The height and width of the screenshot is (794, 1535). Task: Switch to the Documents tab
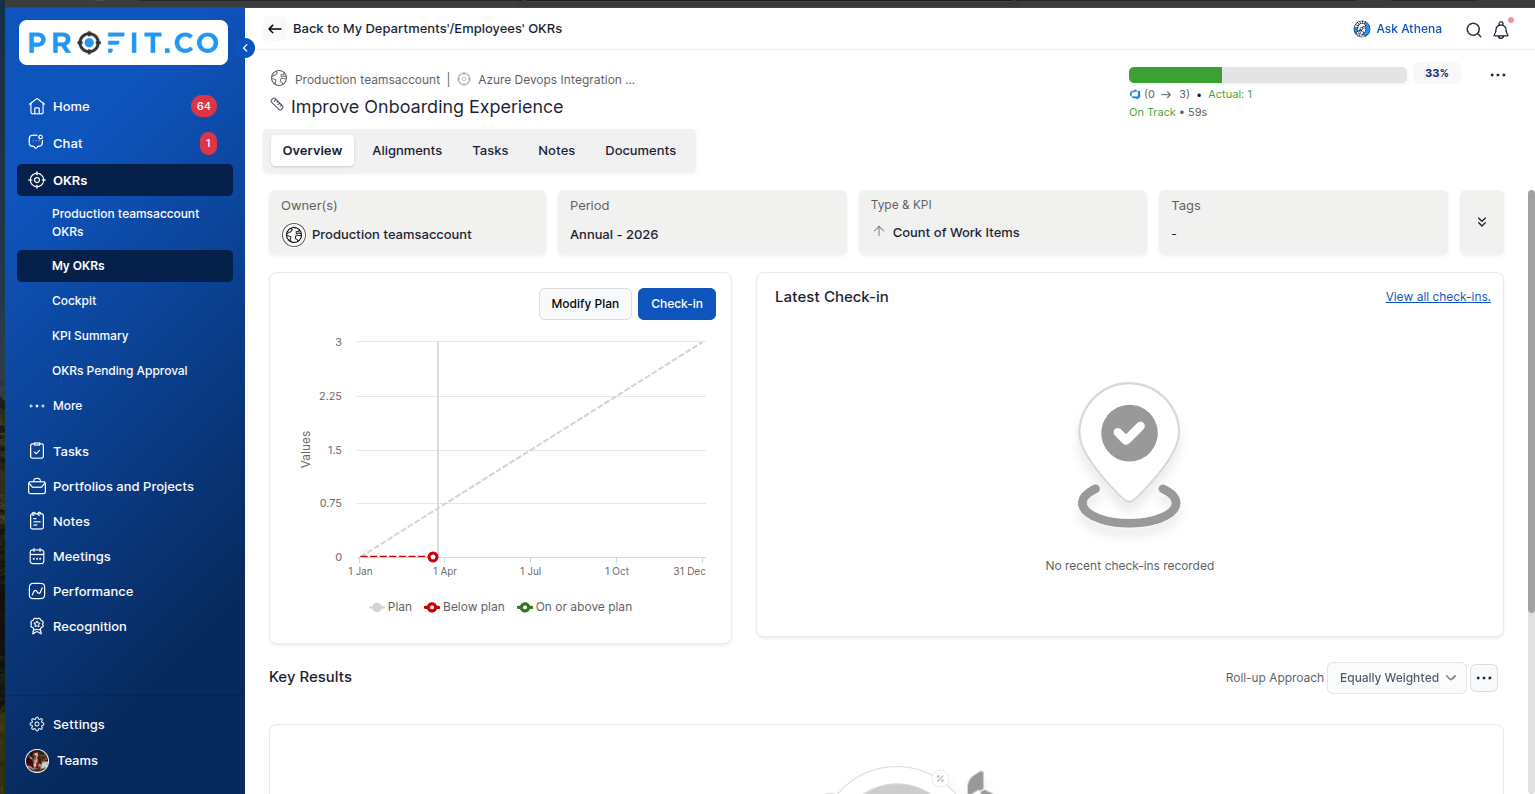[x=640, y=151]
